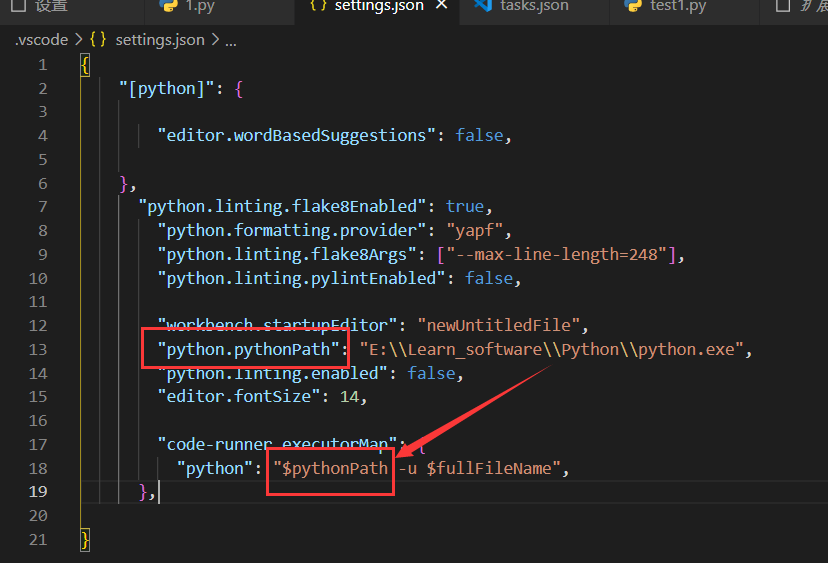Click the braces icon in the breadcrumb

98,40
